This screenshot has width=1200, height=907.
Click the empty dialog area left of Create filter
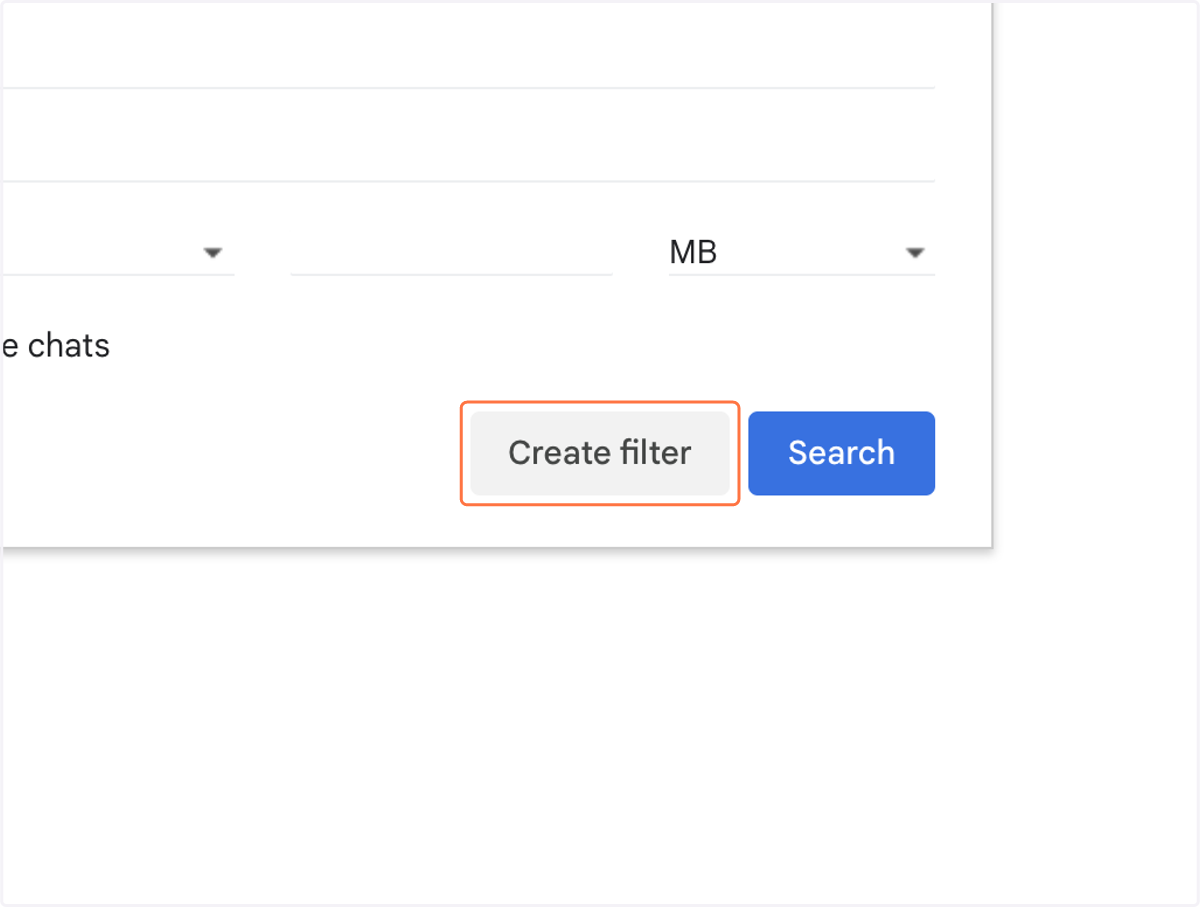230,453
